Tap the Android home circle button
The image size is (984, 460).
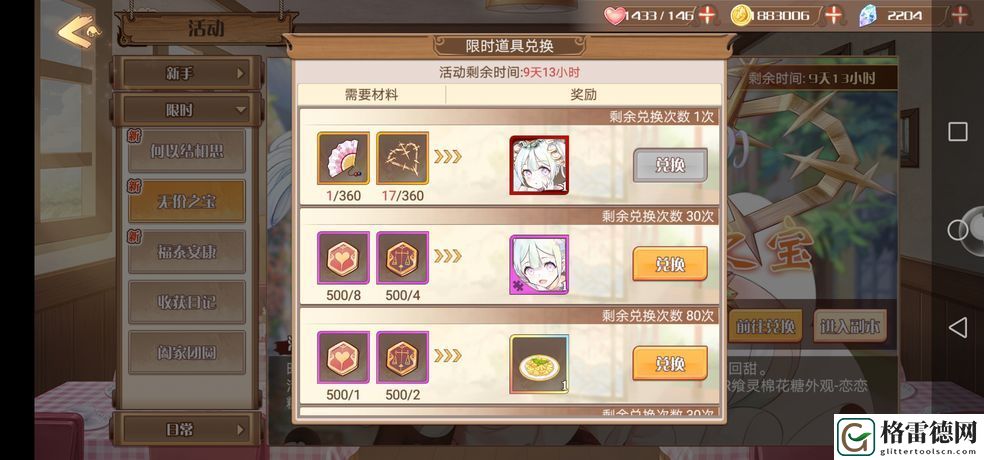(x=958, y=230)
